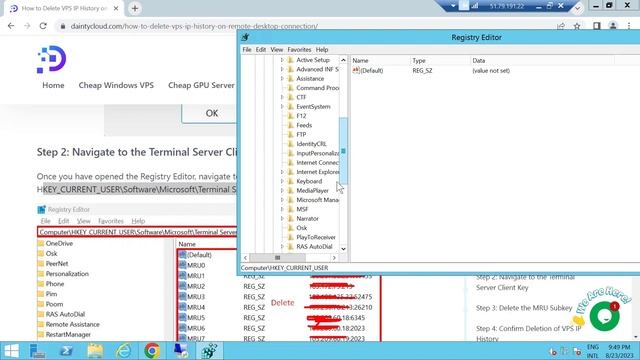Open the Registry Editor Edit menu
Screen dimensions: 640x360
[x=261, y=49]
